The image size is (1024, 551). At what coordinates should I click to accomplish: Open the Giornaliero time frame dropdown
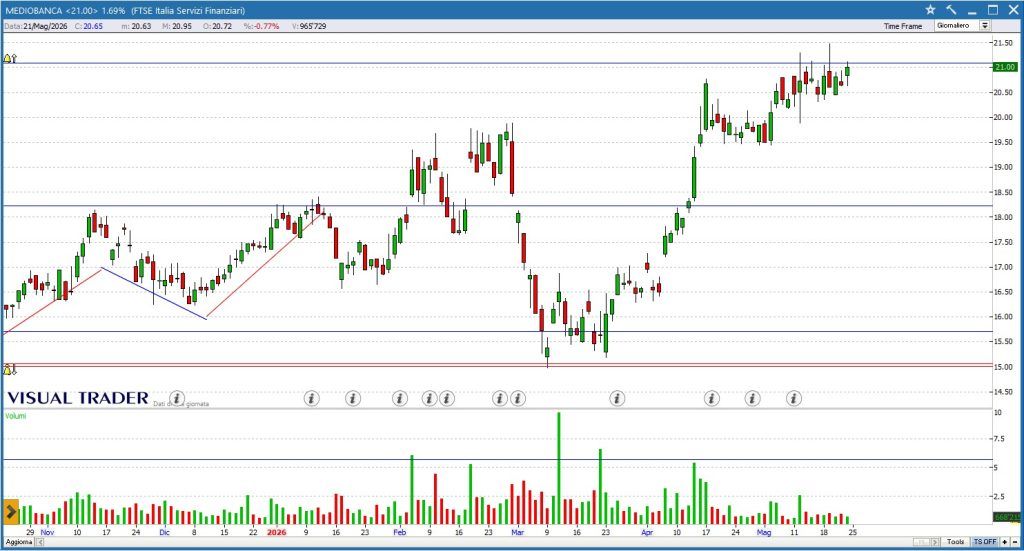click(984, 25)
